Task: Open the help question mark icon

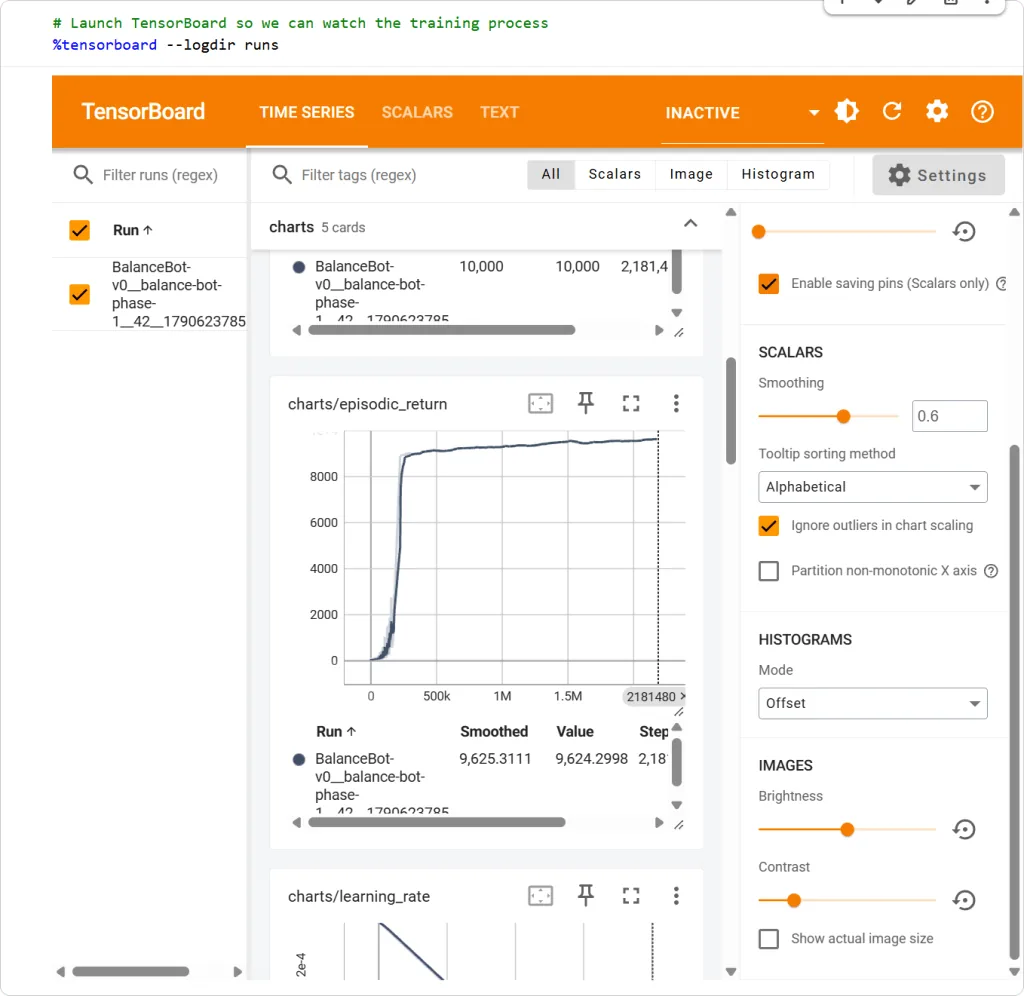Action: (982, 112)
